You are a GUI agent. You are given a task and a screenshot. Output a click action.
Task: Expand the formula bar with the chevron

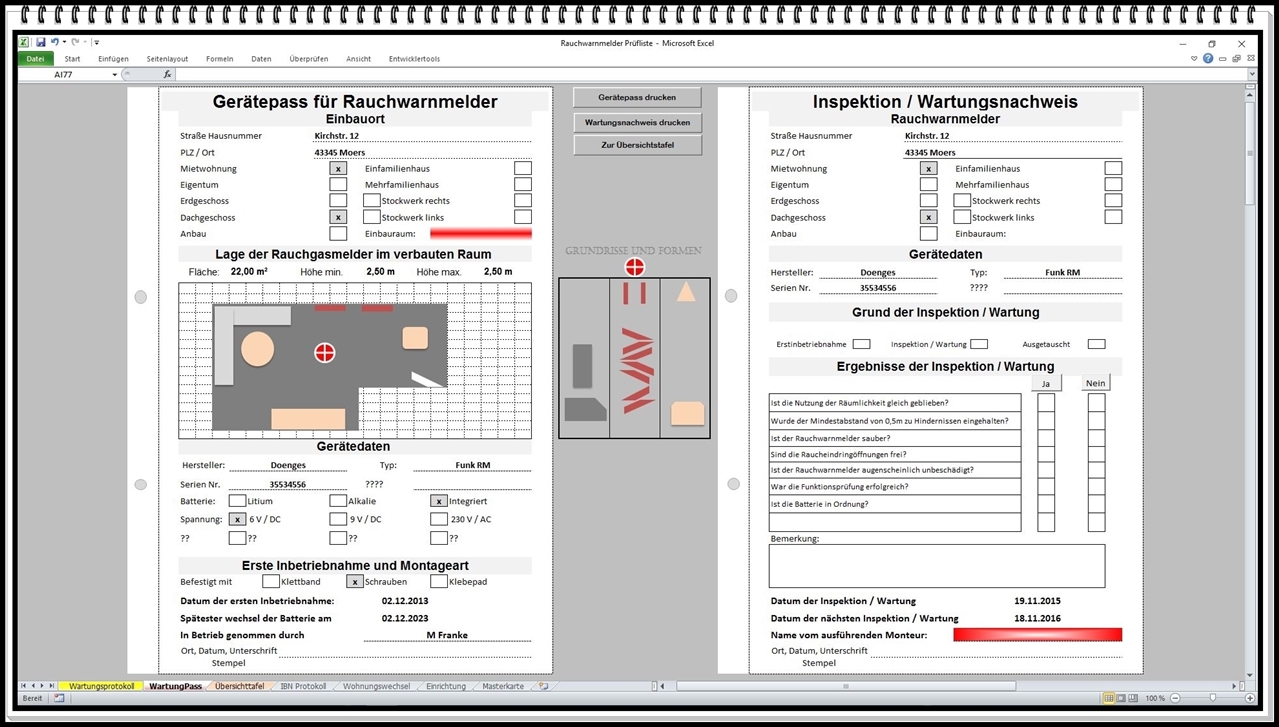(x=1250, y=75)
